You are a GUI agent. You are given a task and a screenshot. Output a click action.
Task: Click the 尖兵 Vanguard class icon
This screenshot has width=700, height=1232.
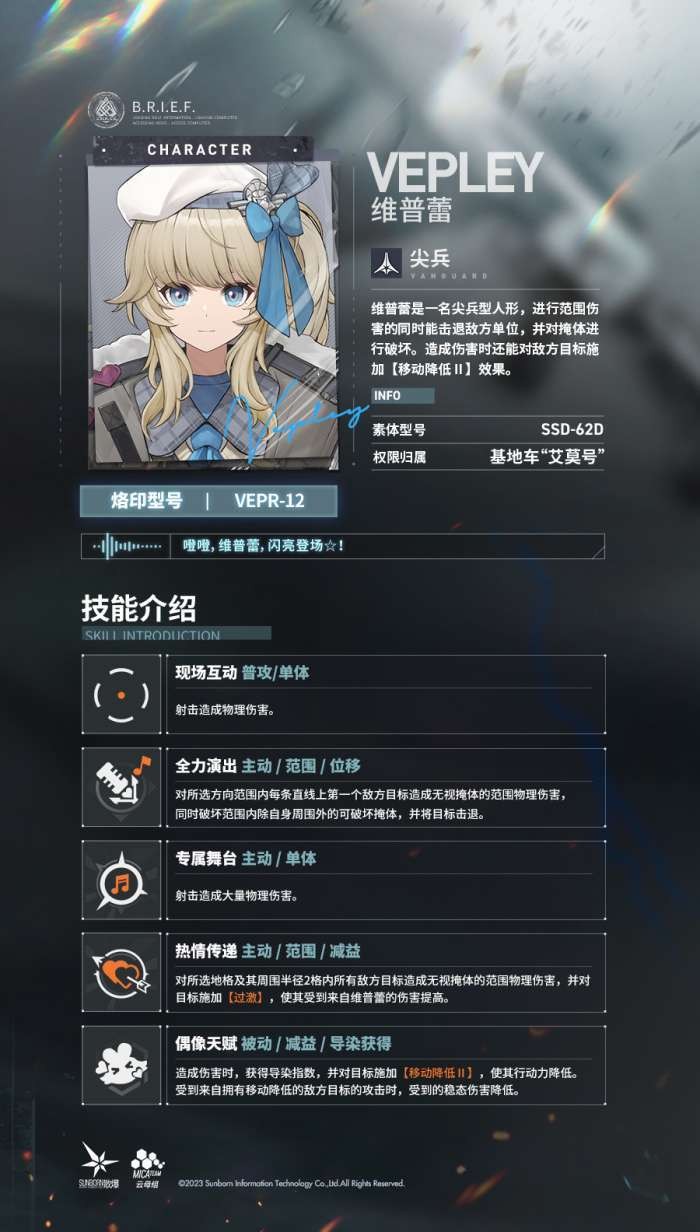pyautogui.click(x=386, y=263)
